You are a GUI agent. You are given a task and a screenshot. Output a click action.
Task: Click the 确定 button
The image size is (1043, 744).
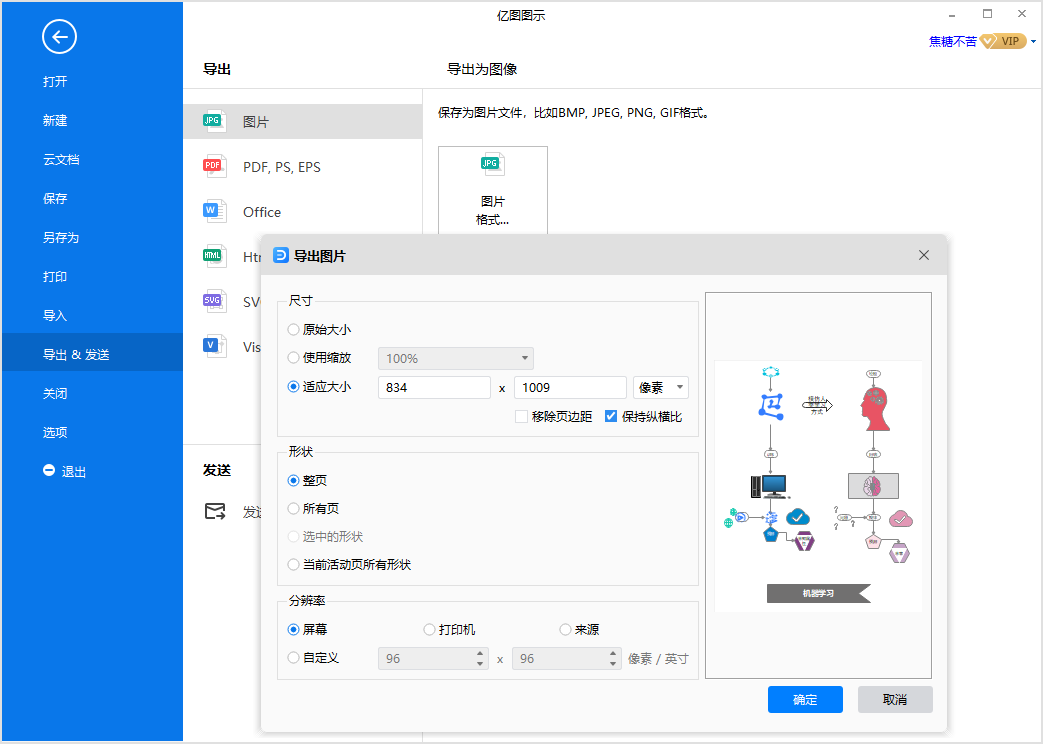[x=805, y=700]
